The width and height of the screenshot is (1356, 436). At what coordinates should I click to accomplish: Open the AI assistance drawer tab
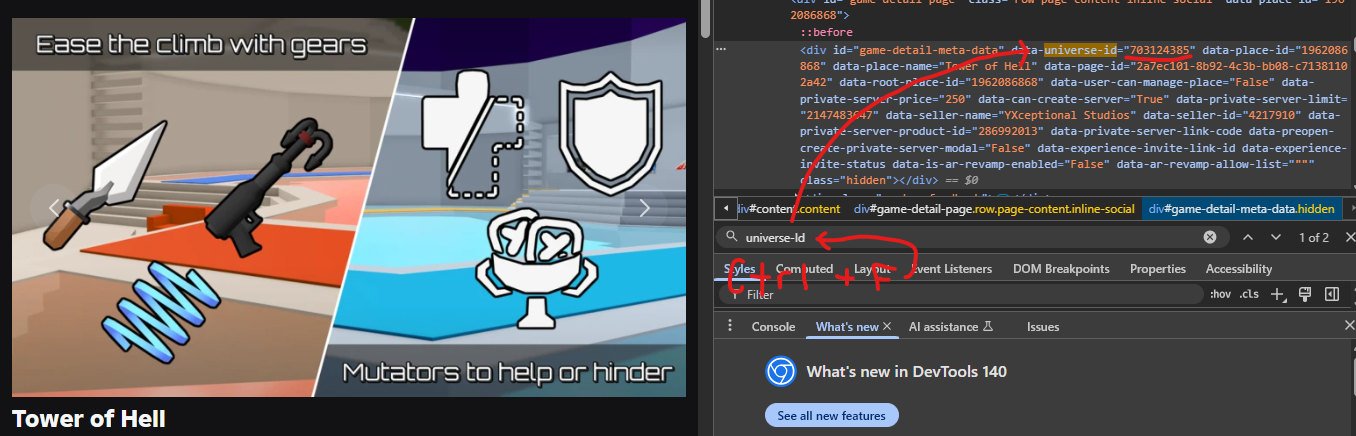[951, 327]
